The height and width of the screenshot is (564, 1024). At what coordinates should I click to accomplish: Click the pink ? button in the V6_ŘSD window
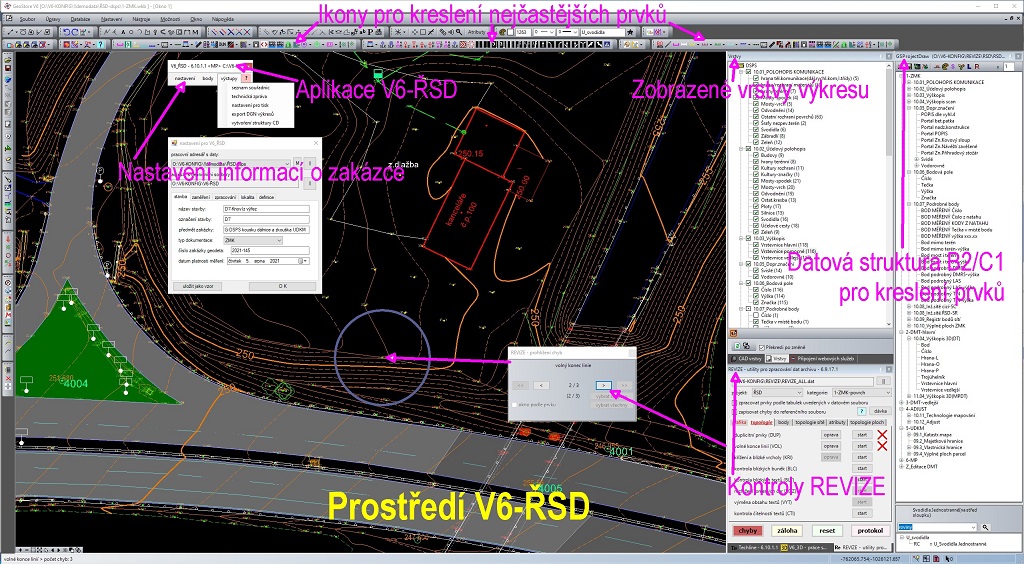[x=246, y=78]
